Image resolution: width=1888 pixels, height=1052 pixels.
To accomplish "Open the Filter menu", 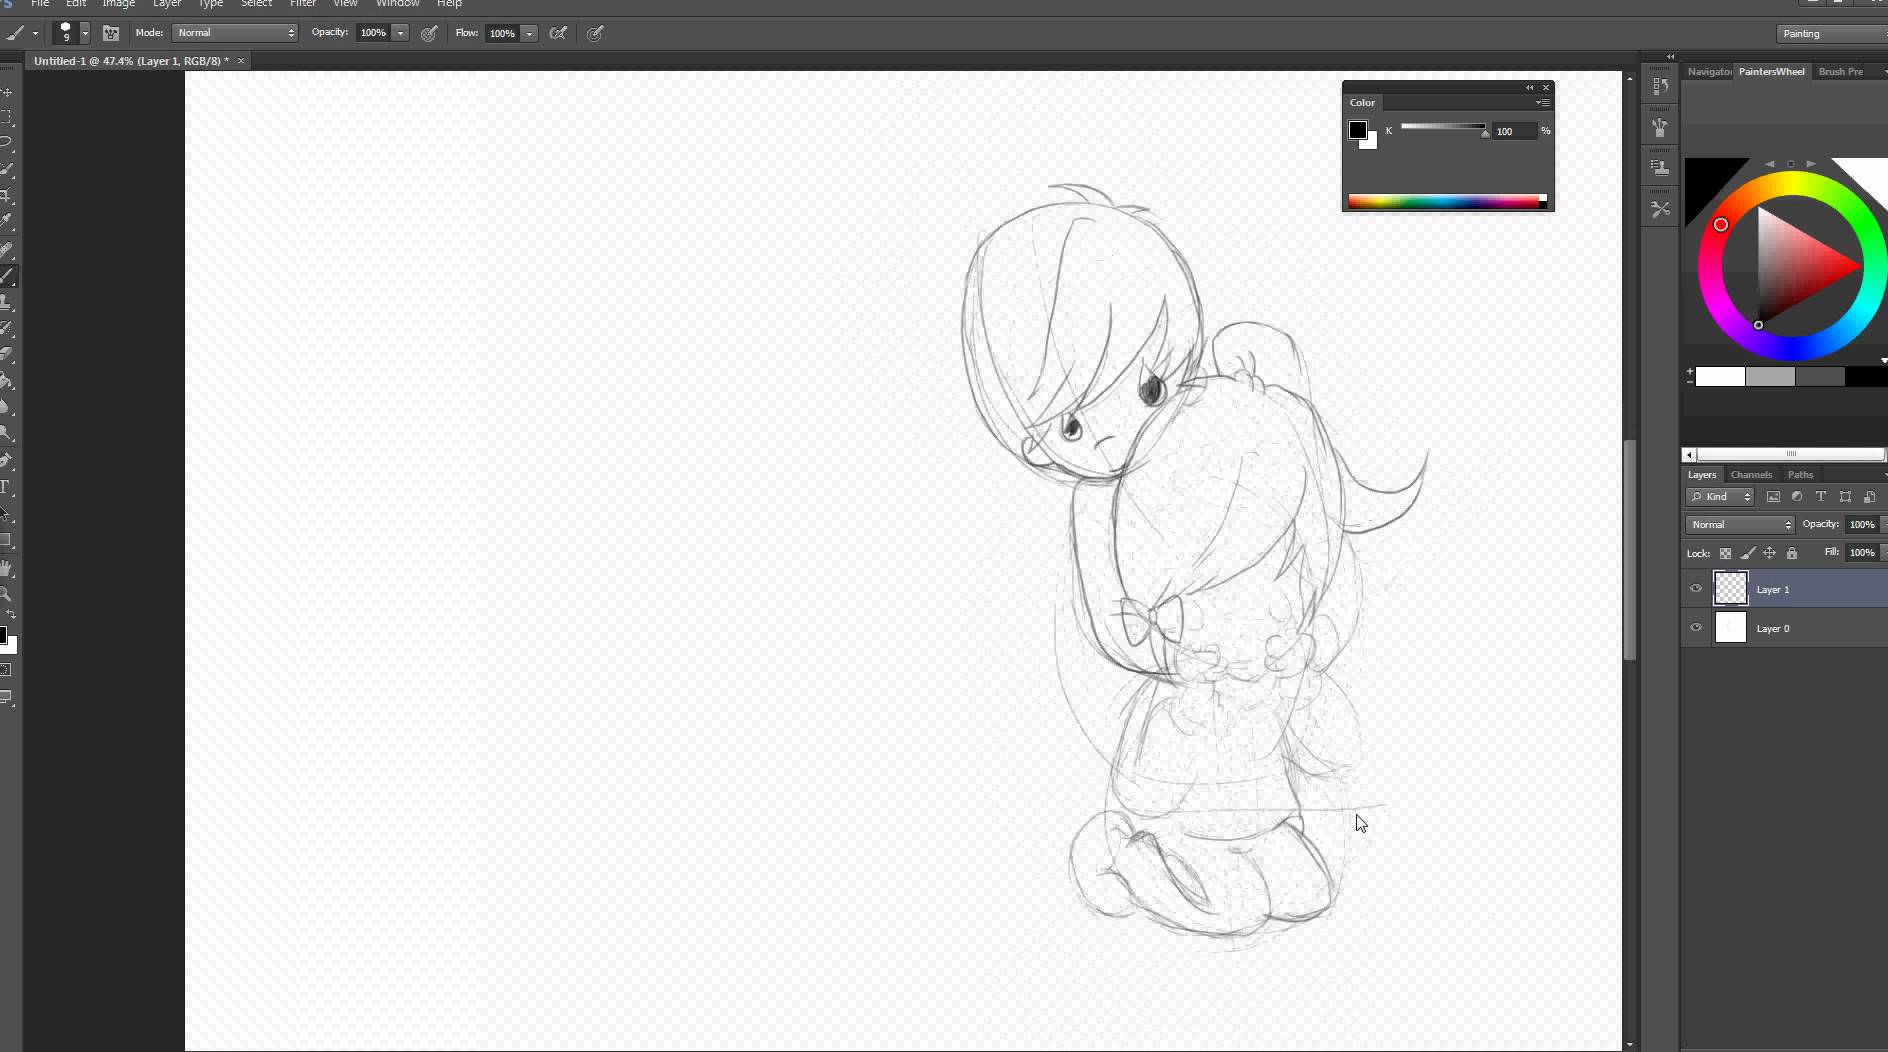I will [303, 4].
